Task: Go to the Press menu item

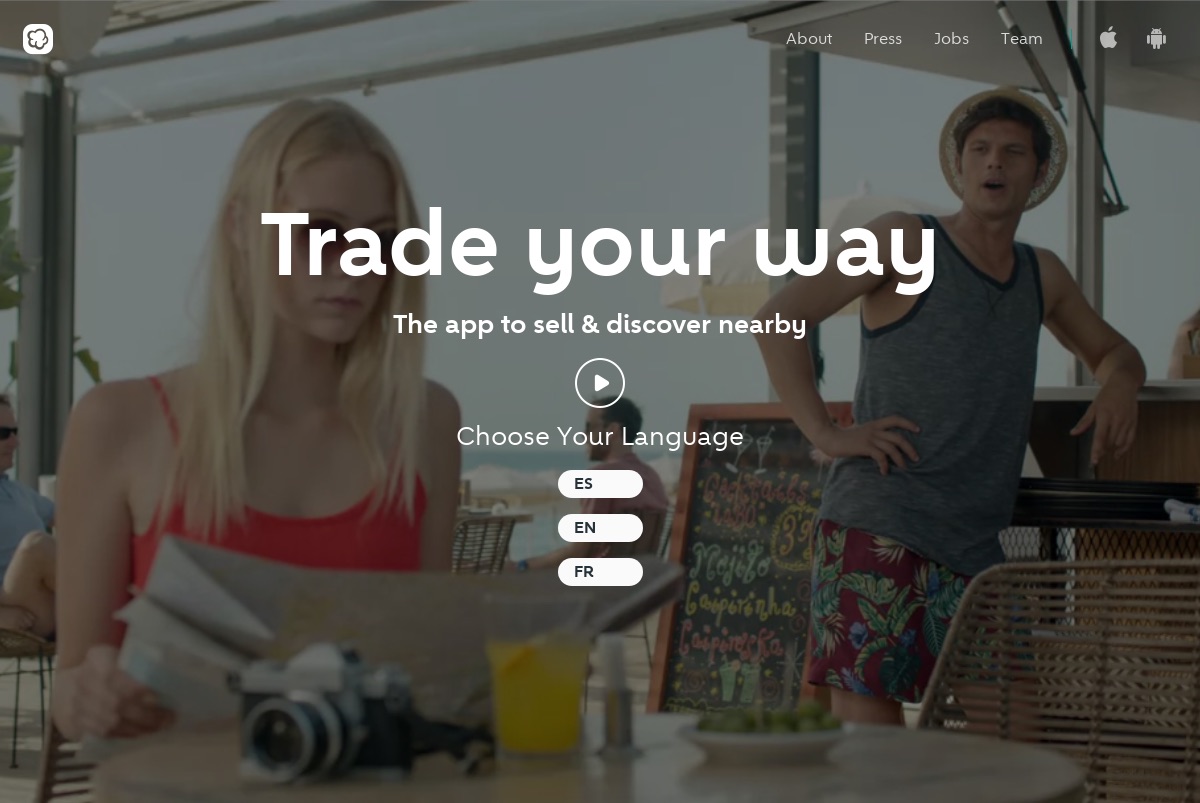Action: 883,39
